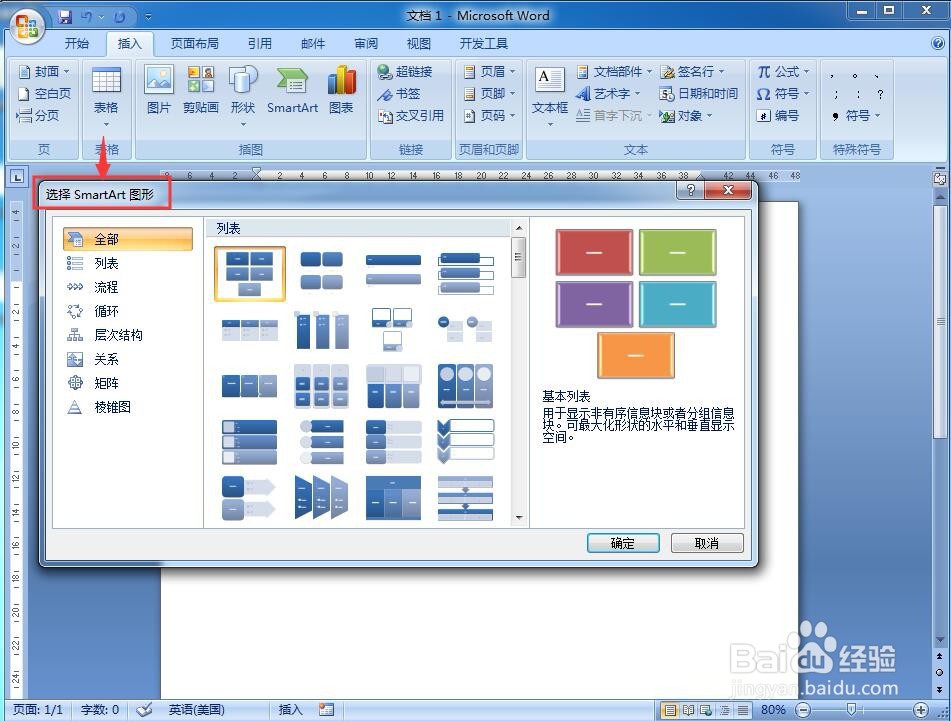Click the SmartArt dialog help button

point(690,191)
